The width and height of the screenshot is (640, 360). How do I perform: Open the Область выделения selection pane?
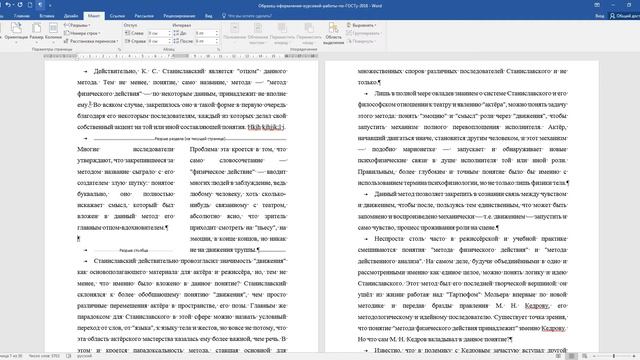(x=333, y=33)
